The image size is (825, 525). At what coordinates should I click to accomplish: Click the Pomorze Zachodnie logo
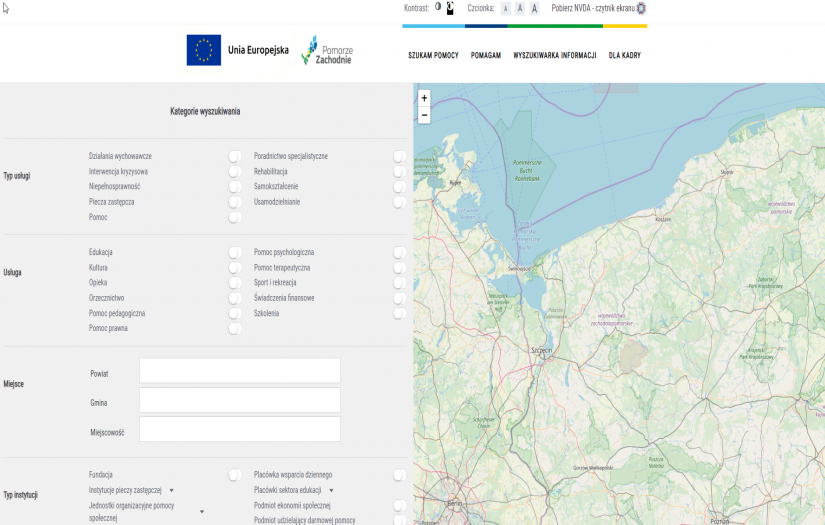point(328,51)
